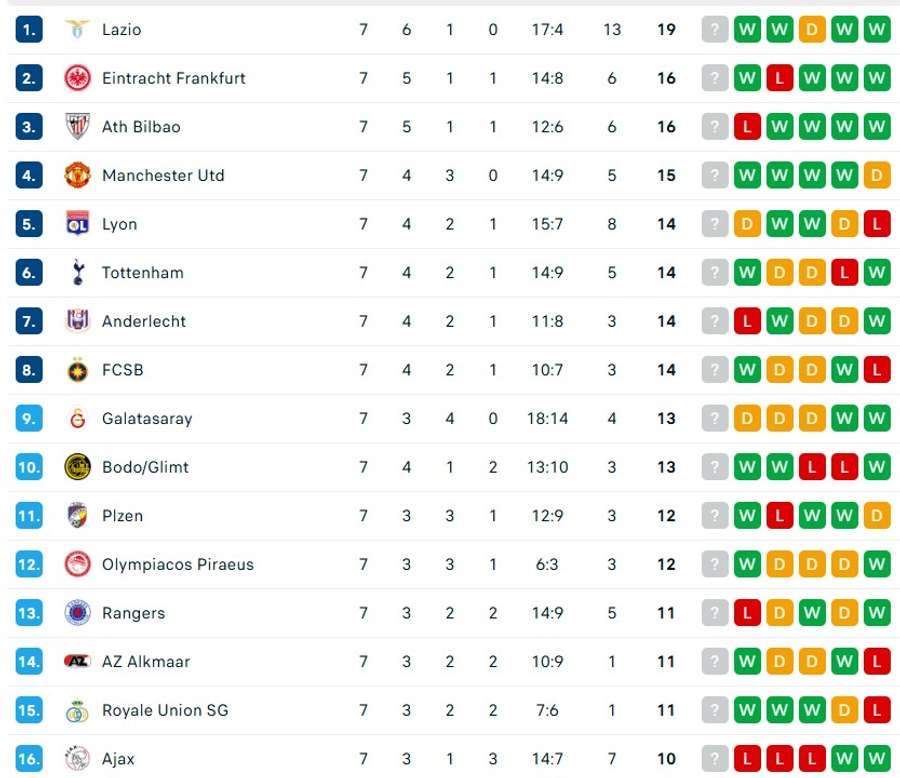900x778 pixels.
Task: Open the Royale Union SG team link
Action: (x=165, y=710)
